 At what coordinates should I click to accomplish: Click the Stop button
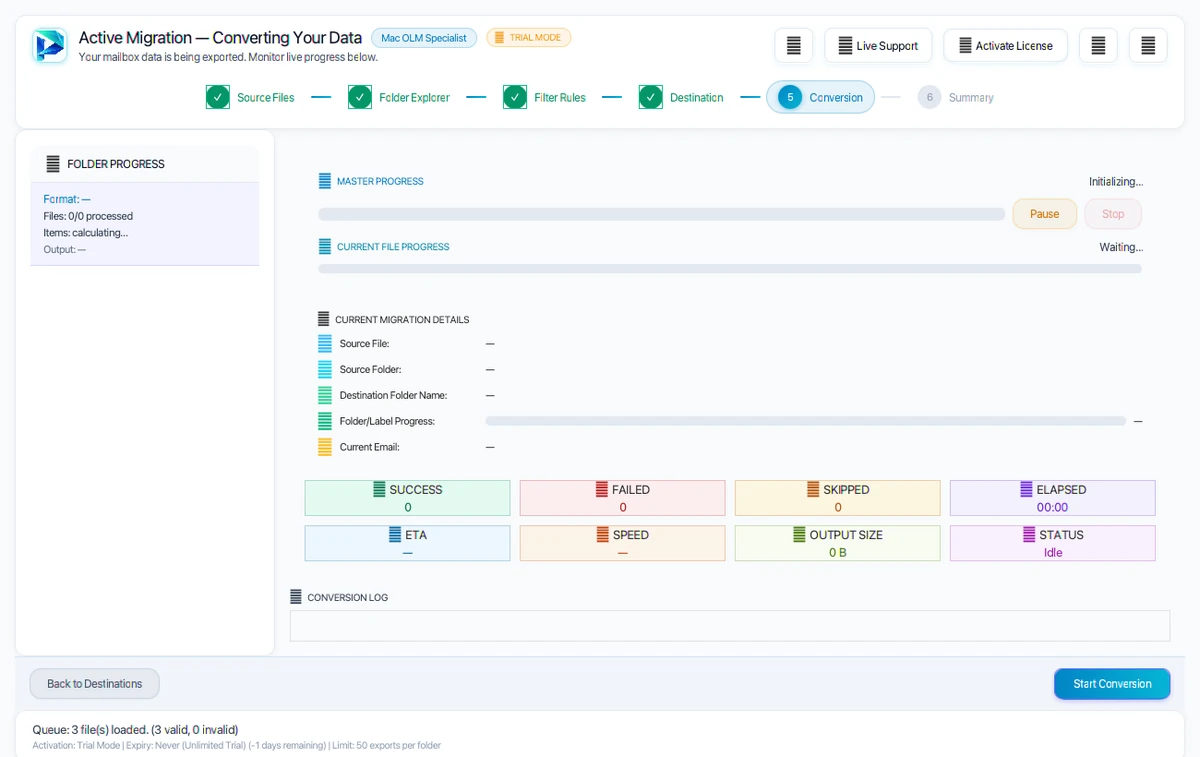click(1113, 214)
